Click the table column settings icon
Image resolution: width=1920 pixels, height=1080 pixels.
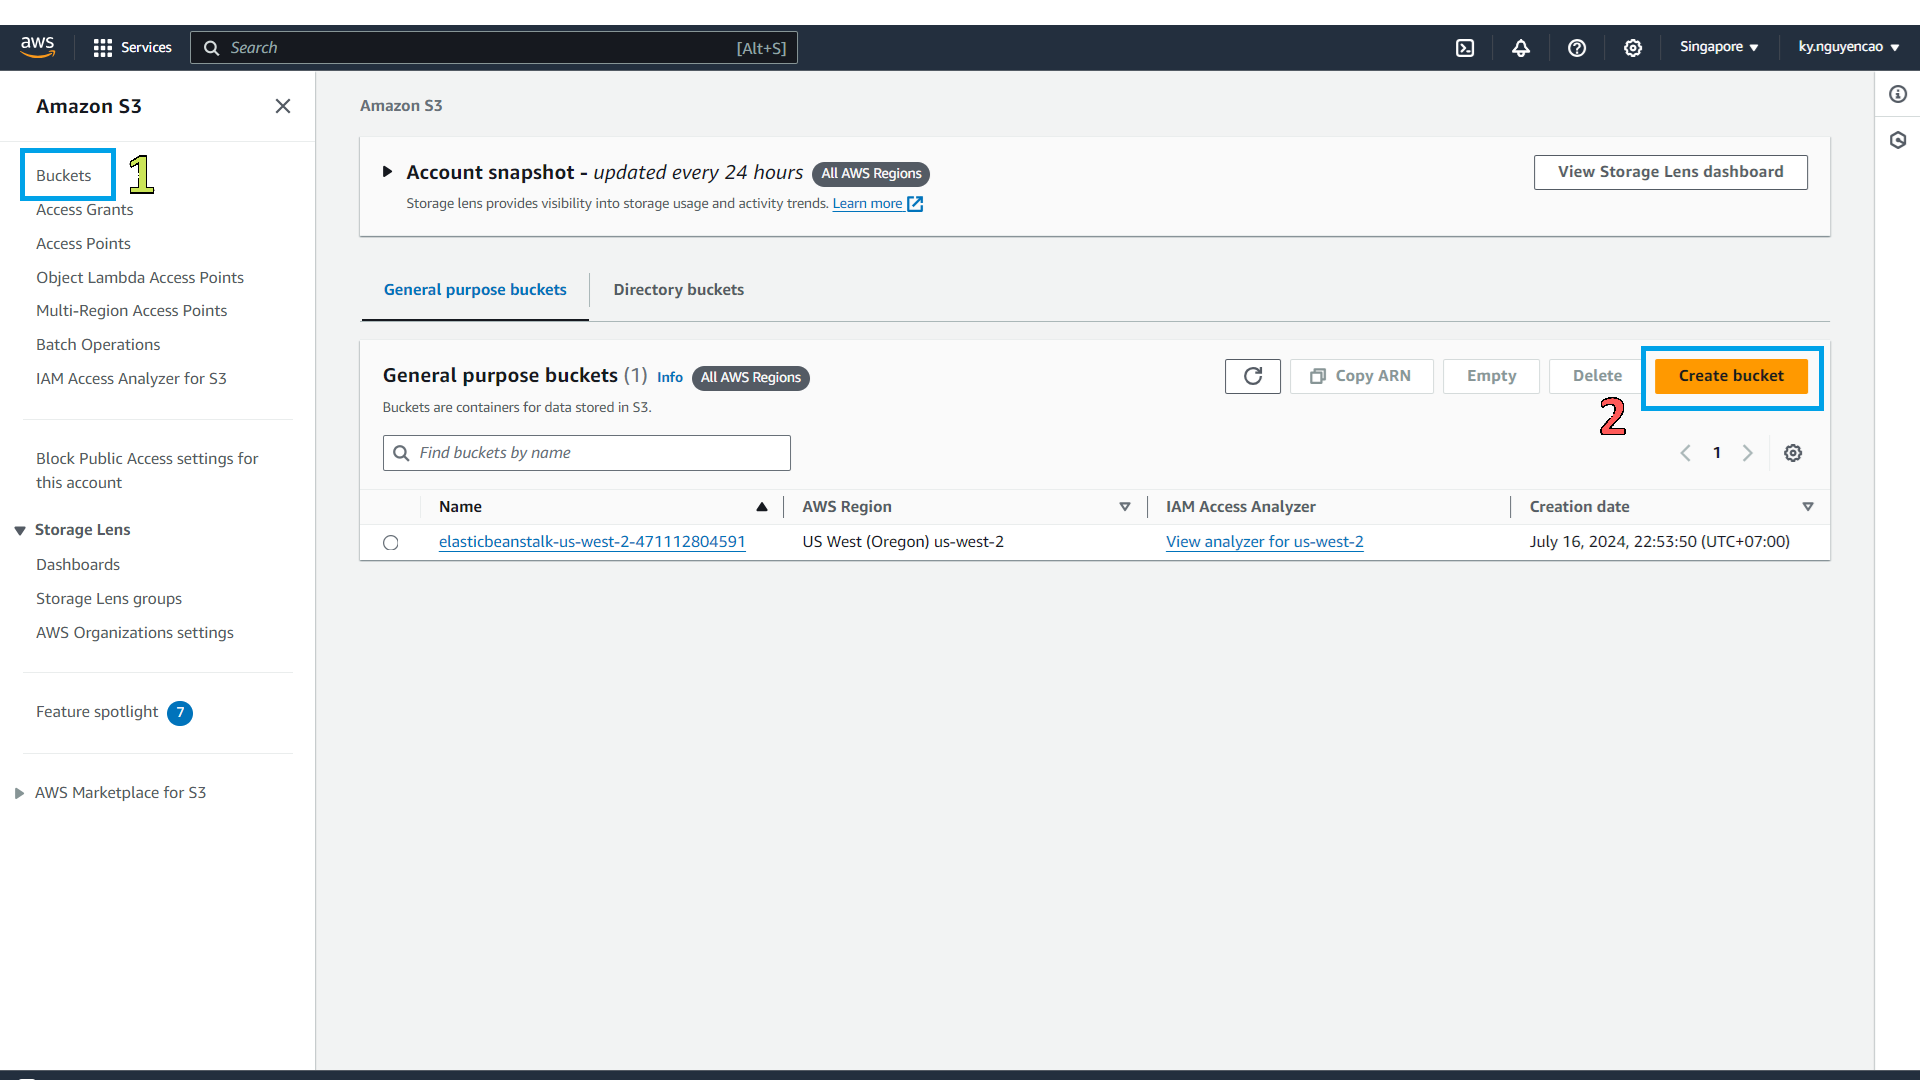coord(1792,452)
